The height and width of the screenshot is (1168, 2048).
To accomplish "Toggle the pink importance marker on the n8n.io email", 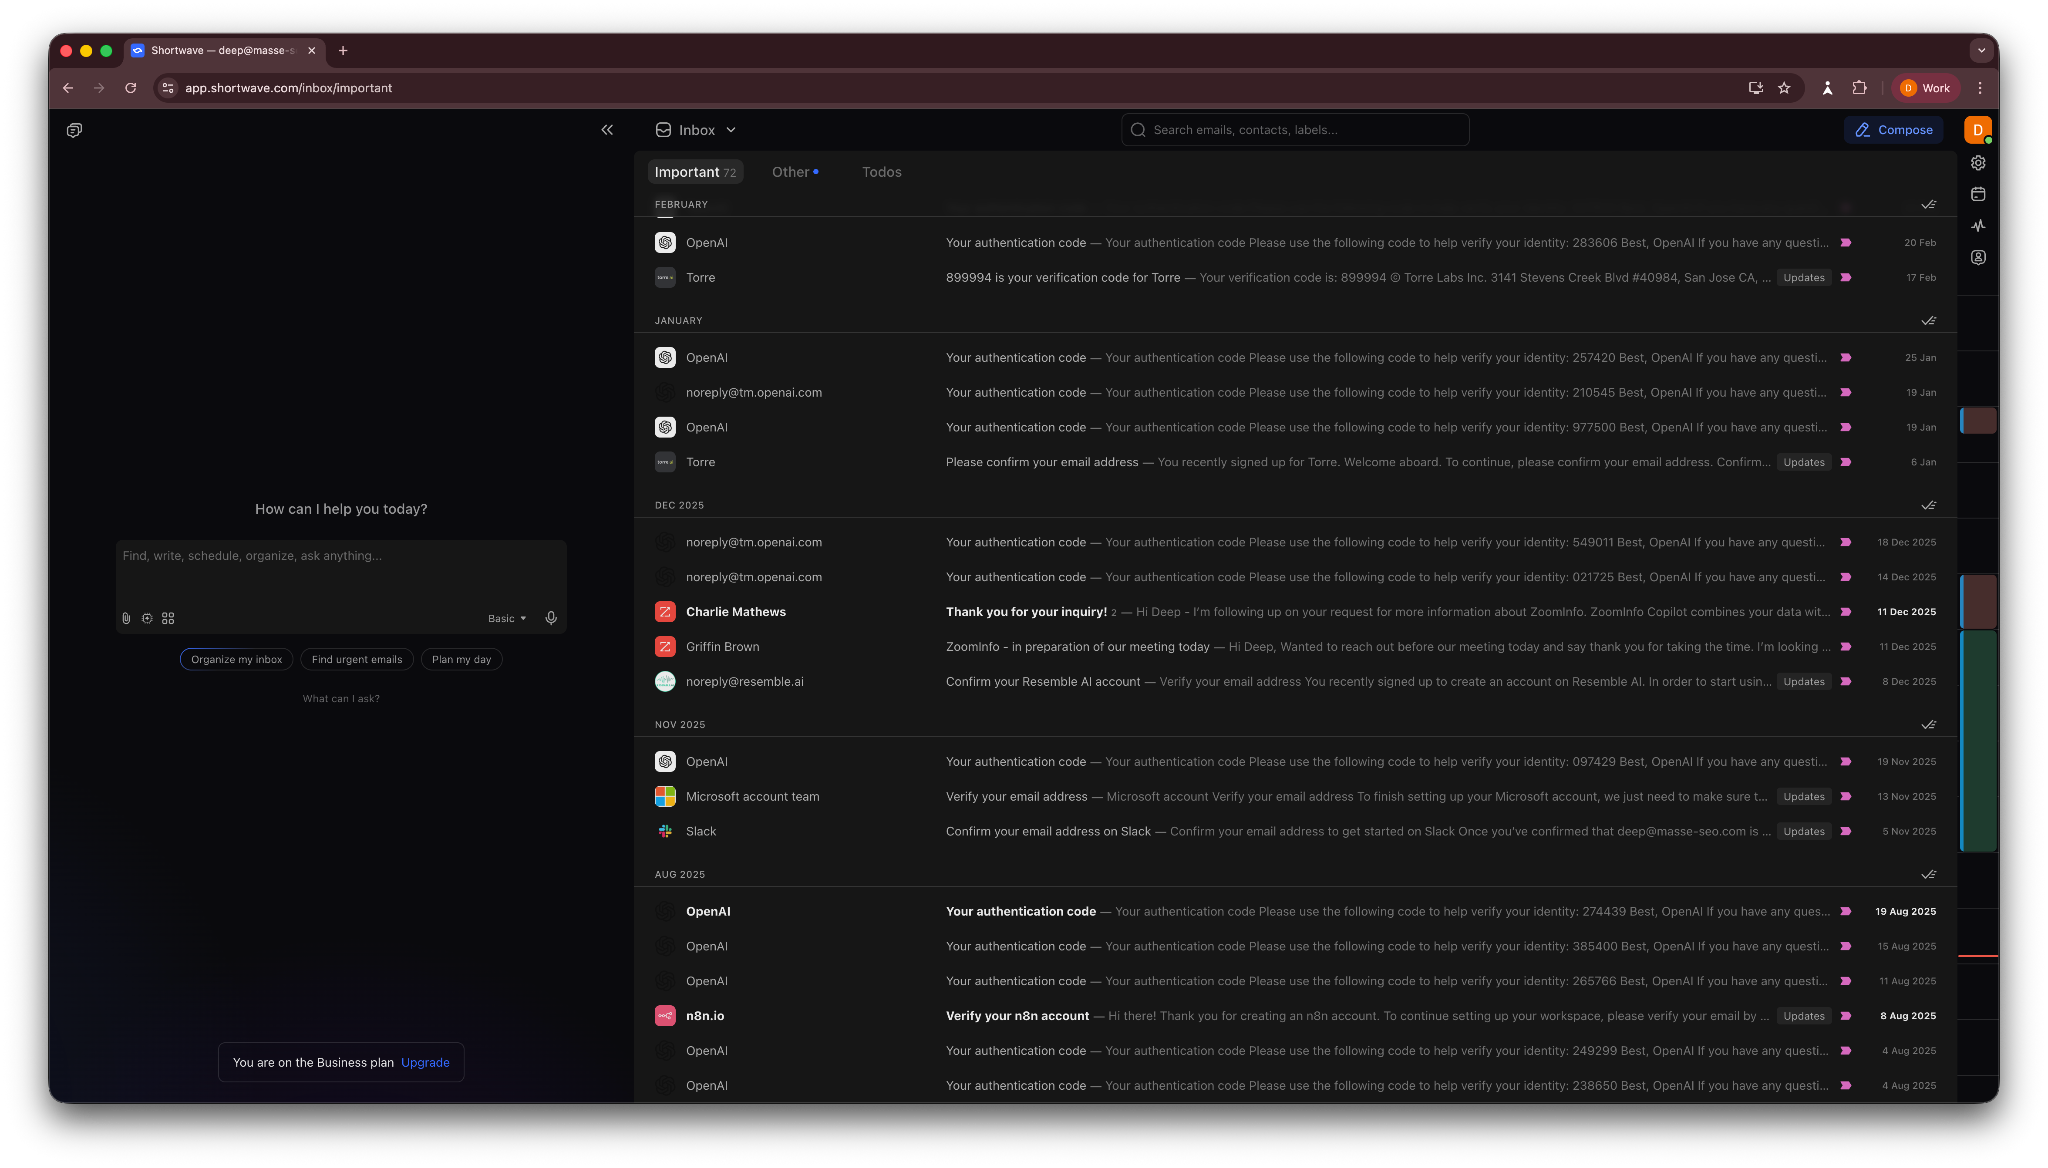I will click(x=1846, y=1016).
